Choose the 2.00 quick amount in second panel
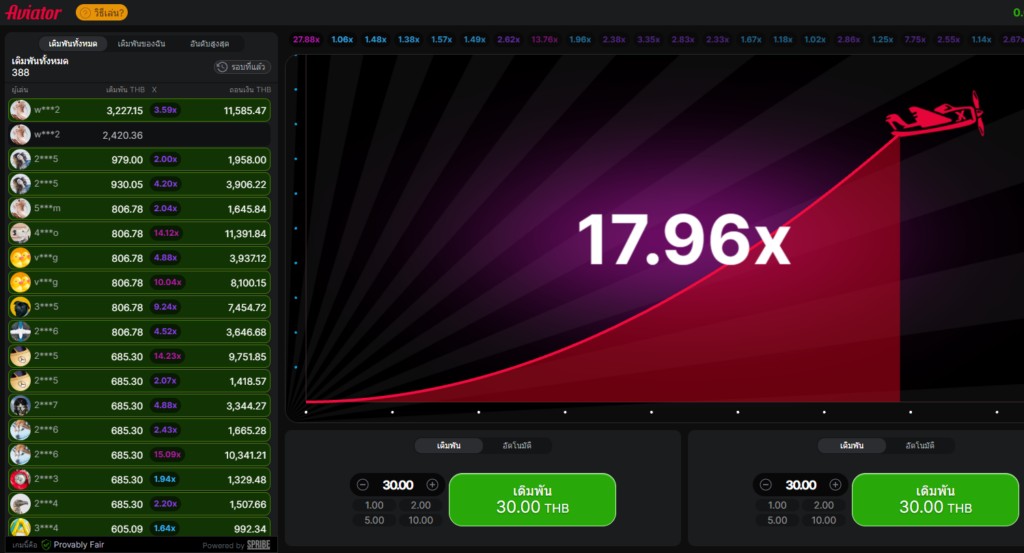The height and width of the screenshot is (553, 1024). click(824, 505)
